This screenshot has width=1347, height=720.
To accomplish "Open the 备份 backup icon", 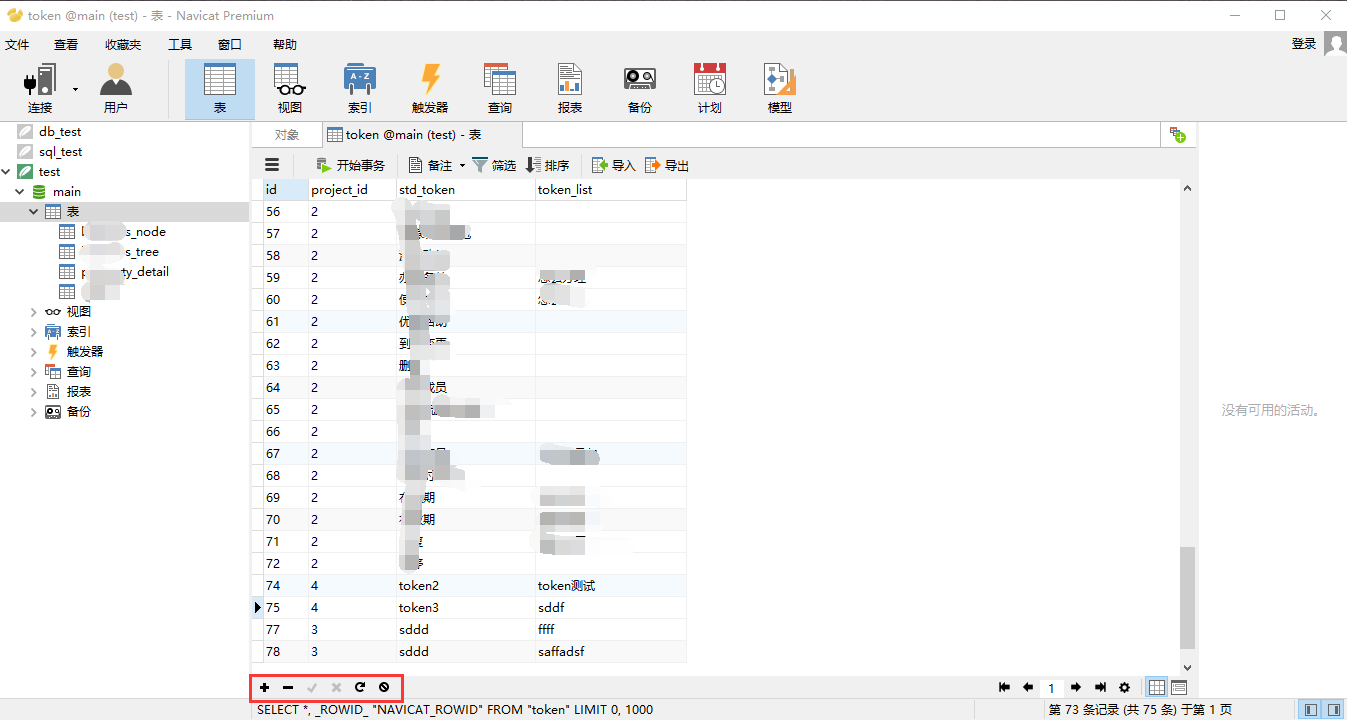I will tap(639, 86).
